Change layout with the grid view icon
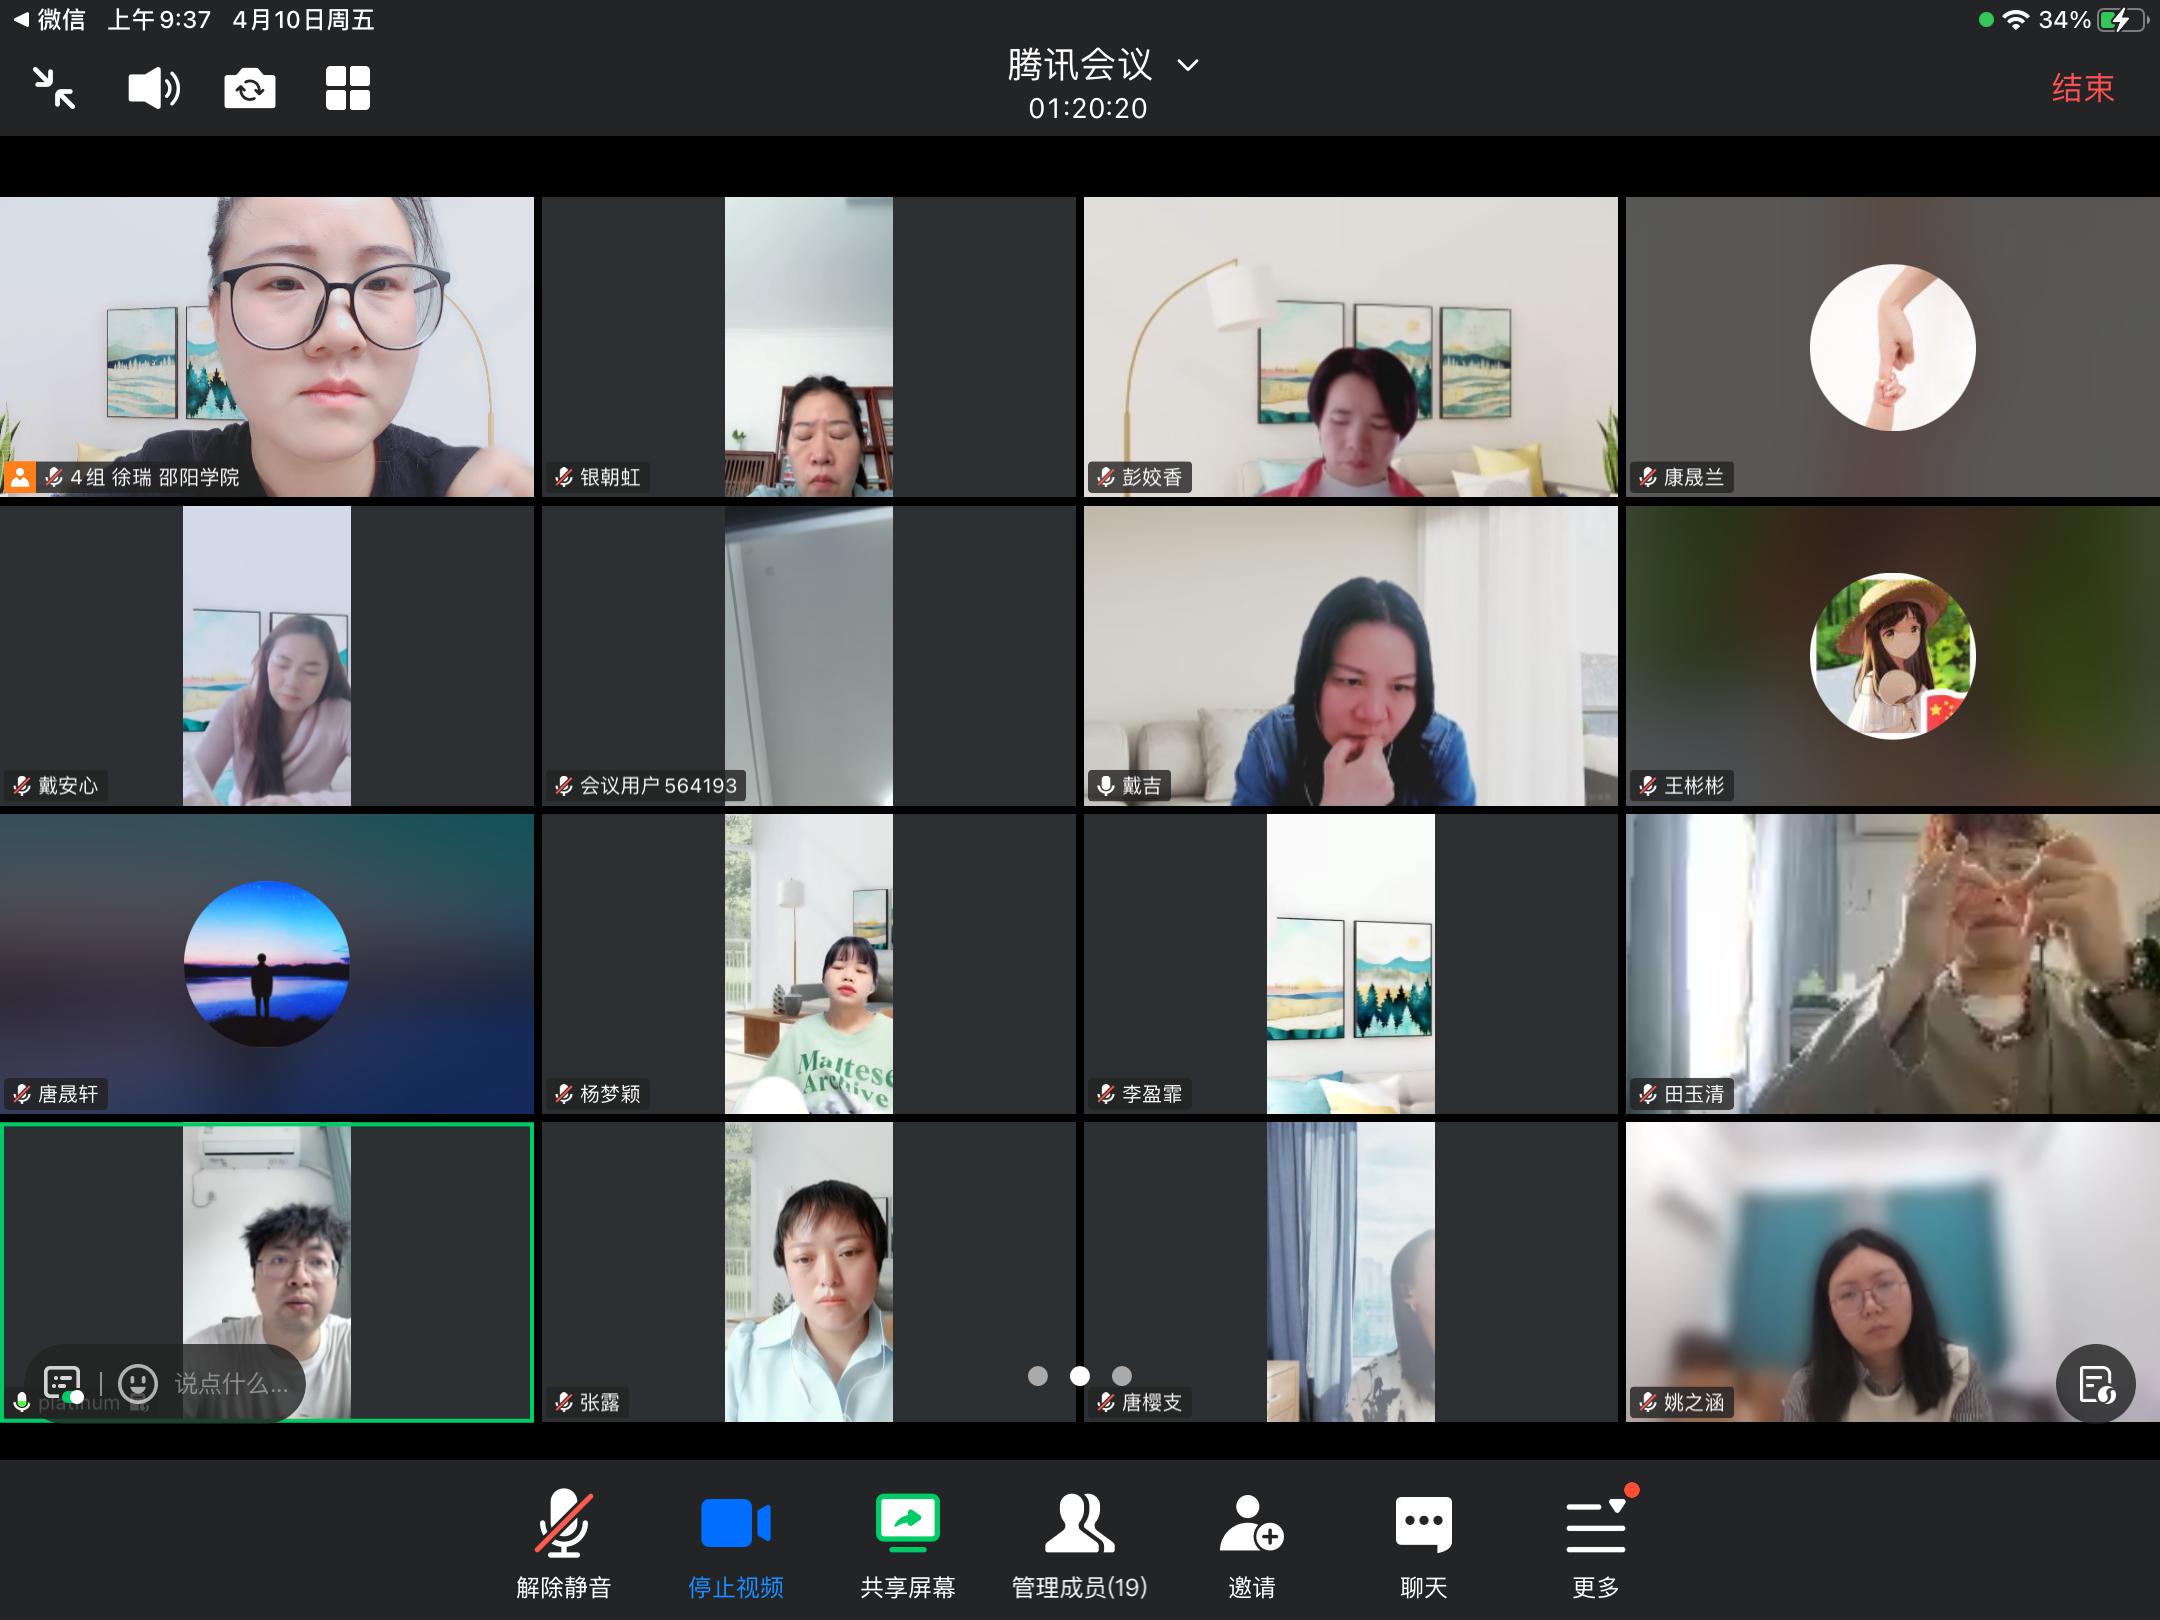This screenshot has width=2160, height=1620. tap(348, 88)
